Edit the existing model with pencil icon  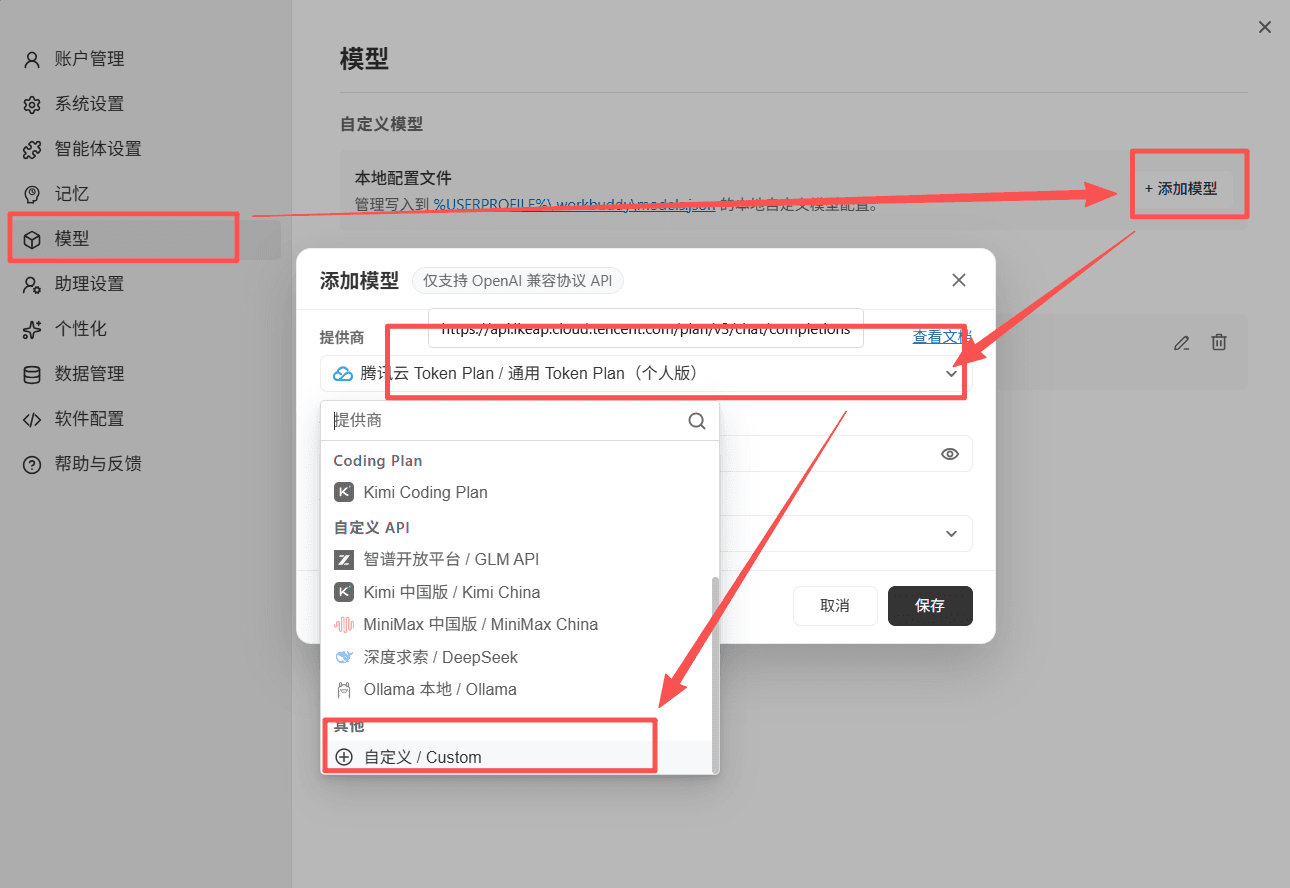pyautogui.click(x=1182, y=343)
